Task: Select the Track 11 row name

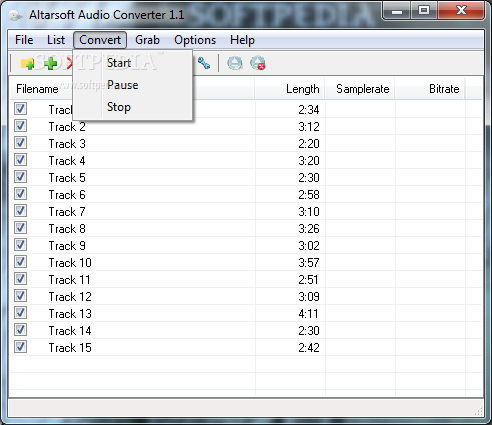Action: coord(70,280)
